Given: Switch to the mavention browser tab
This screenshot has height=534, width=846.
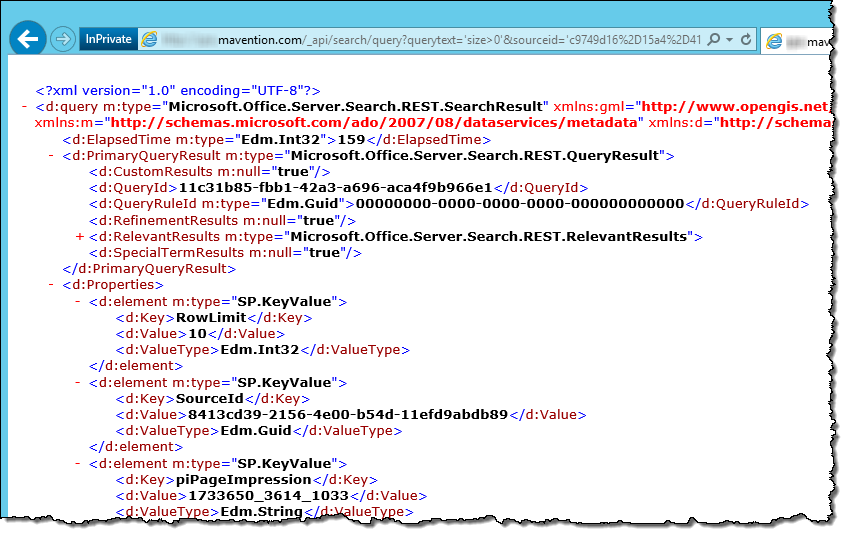Looking at the screenshot, I should point(797,41).
